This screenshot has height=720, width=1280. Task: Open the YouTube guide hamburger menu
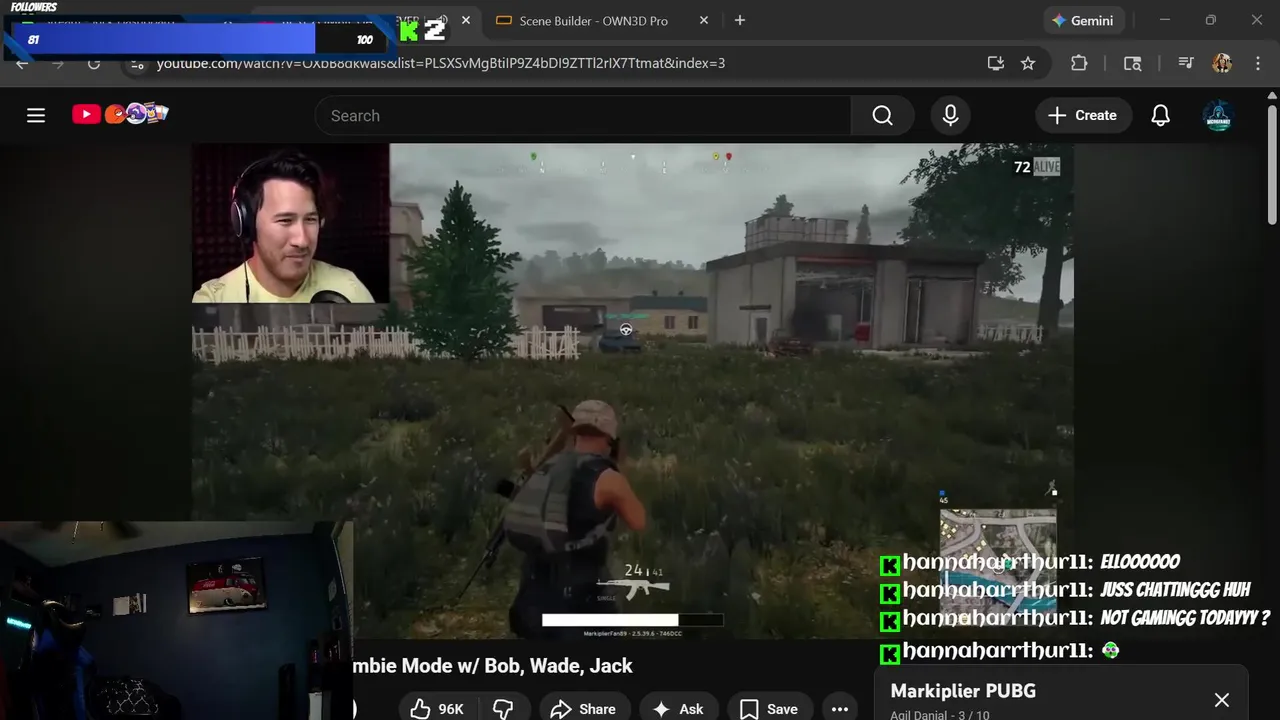pos(36,115)
